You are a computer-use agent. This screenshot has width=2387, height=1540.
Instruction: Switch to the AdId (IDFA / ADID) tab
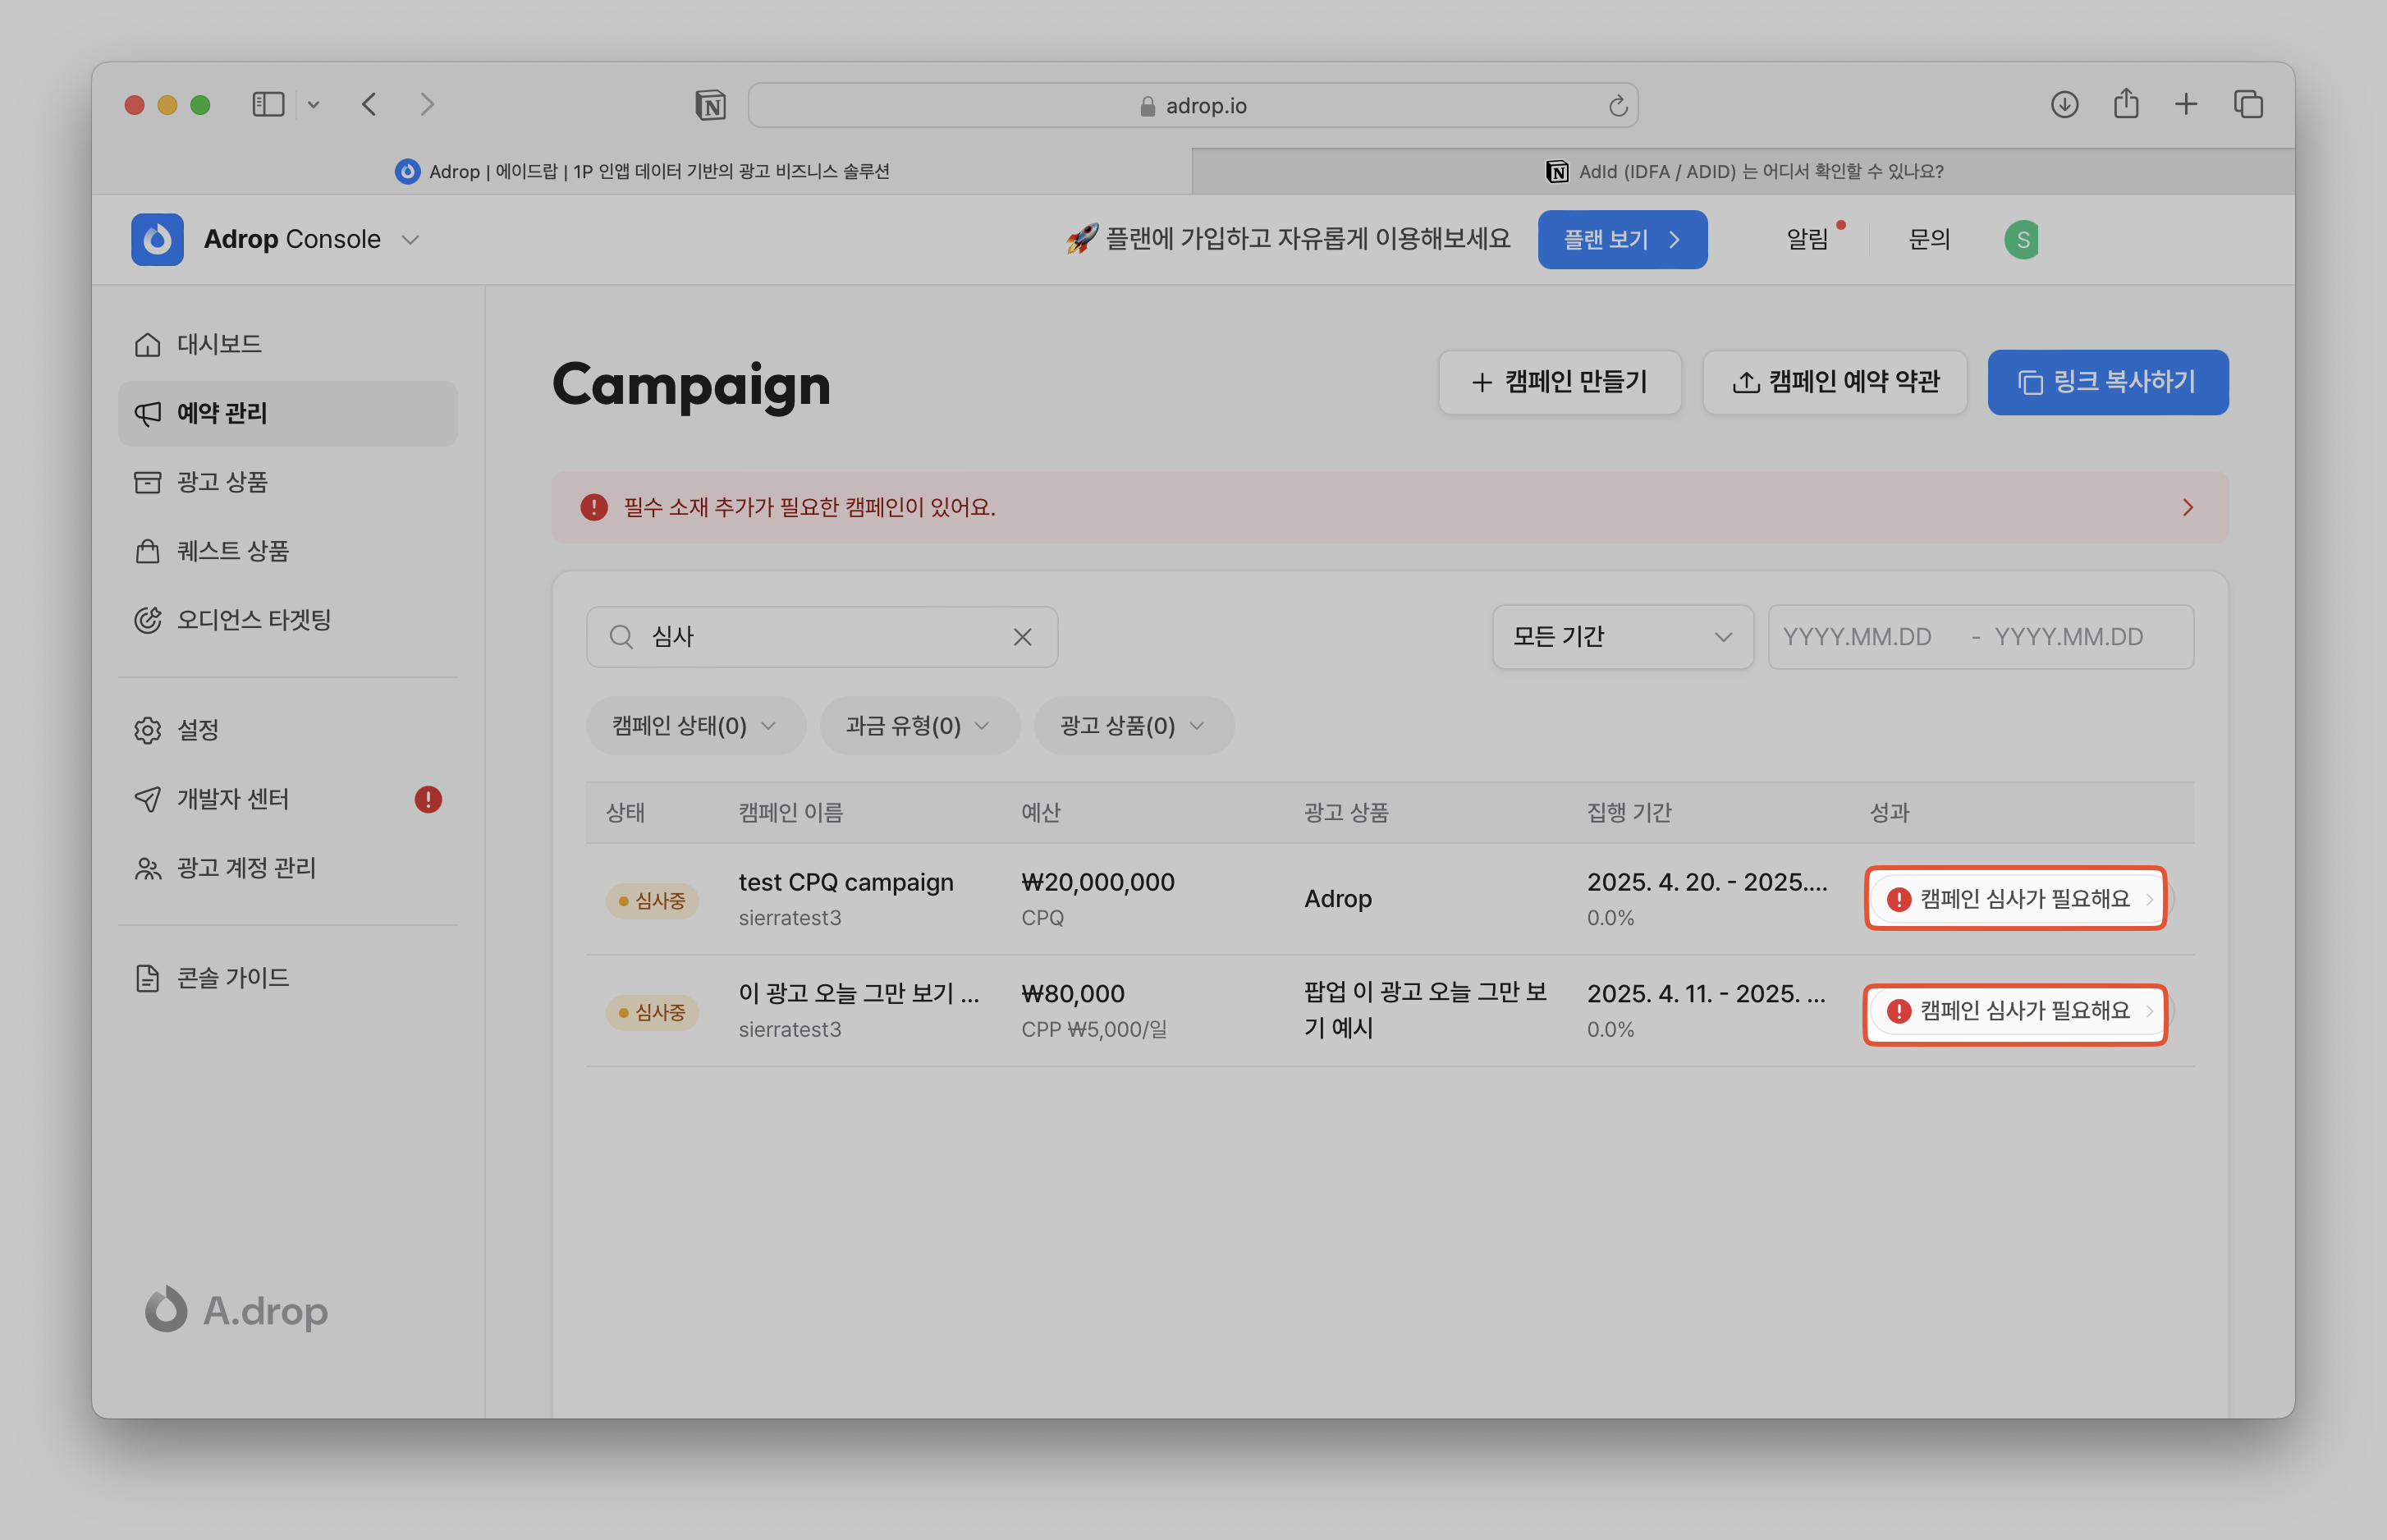[1743, 171]
